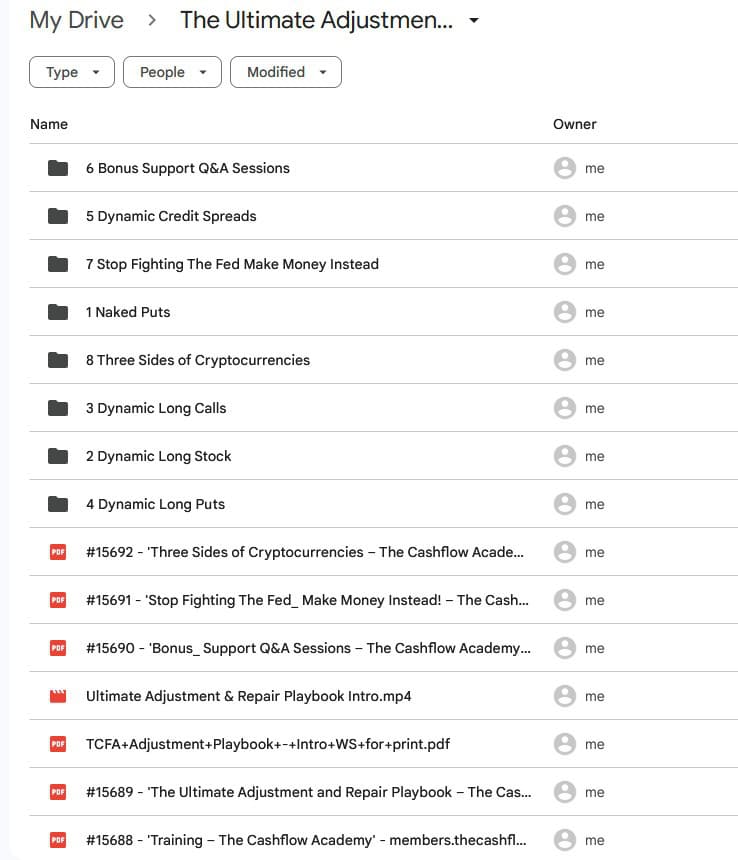This screenshot has height=860, width=738.
Task: Select 7 Stop Fighting The Fed folder
Action: tap(232, 264)
